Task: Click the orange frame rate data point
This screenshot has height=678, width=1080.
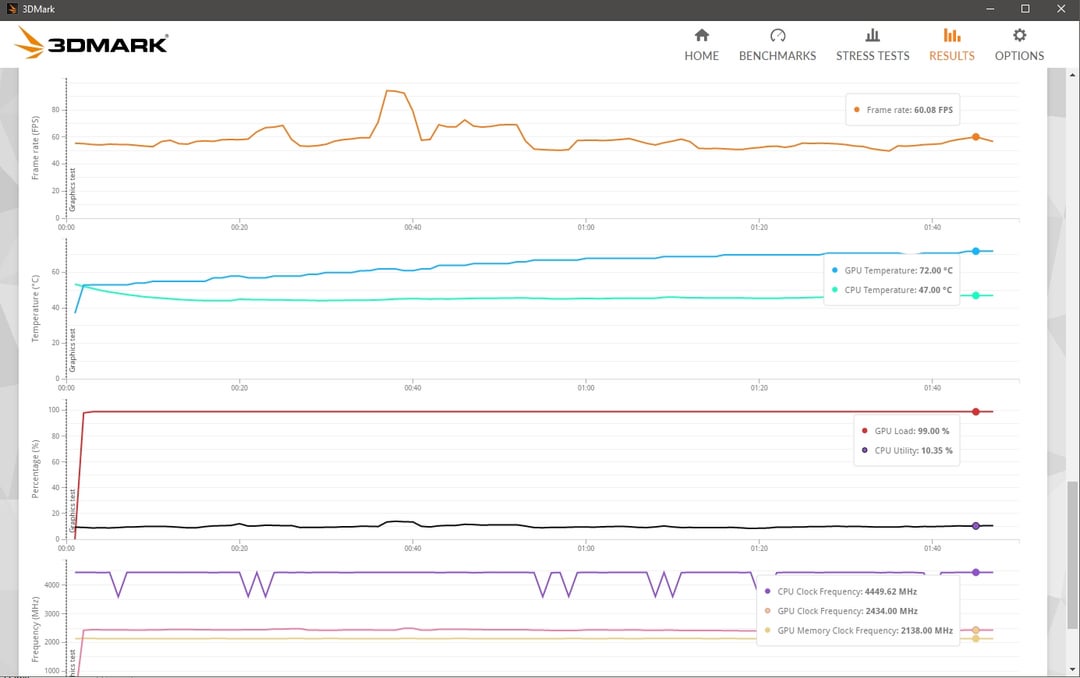Action: click(975, 137)
